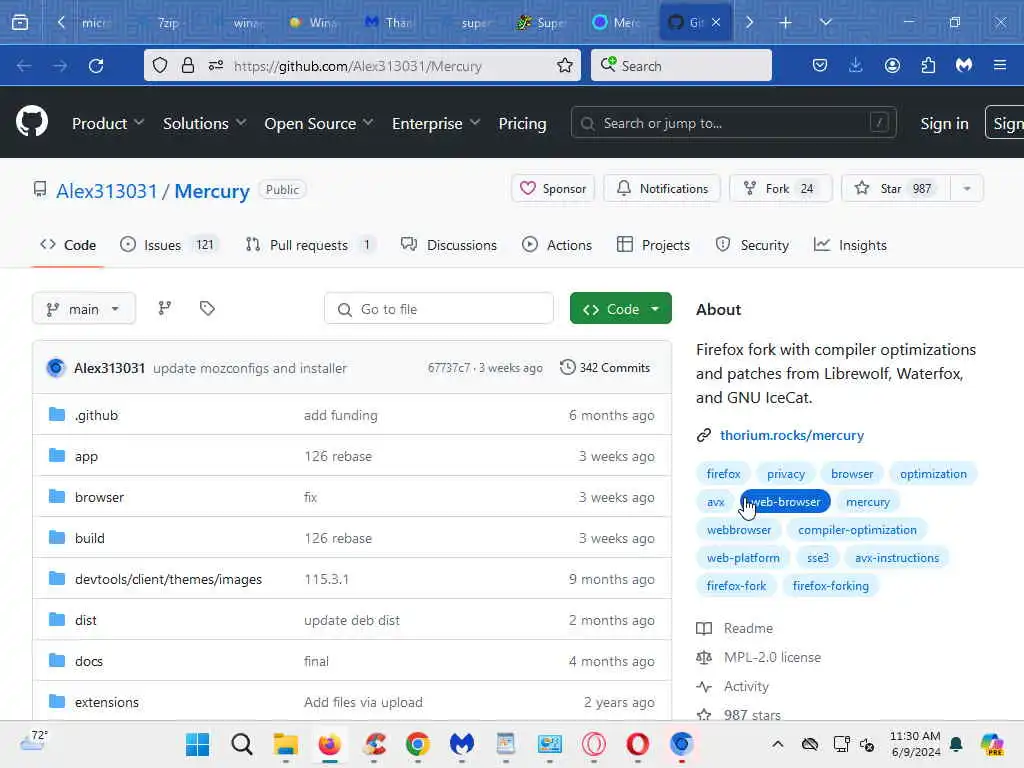Open the devtools/client/themes/images folder
Screen dimensions: 1024x768
[x=168, y=579]
